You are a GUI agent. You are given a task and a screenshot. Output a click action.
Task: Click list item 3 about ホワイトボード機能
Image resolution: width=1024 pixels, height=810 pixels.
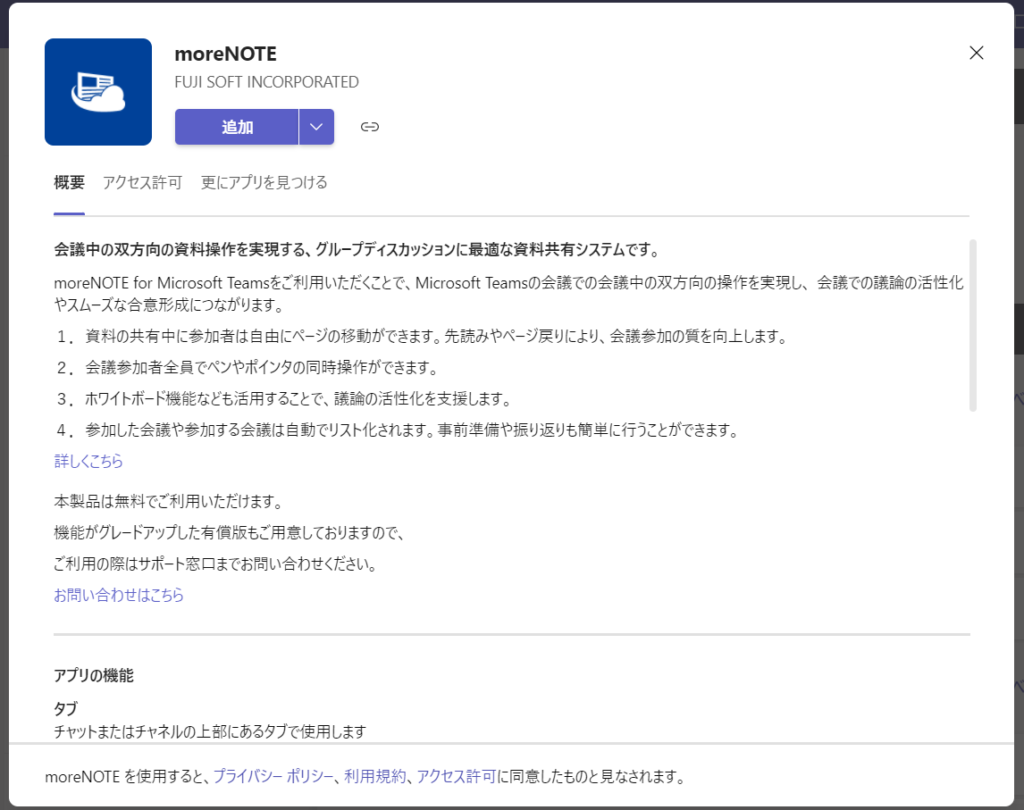click(284, 398)
